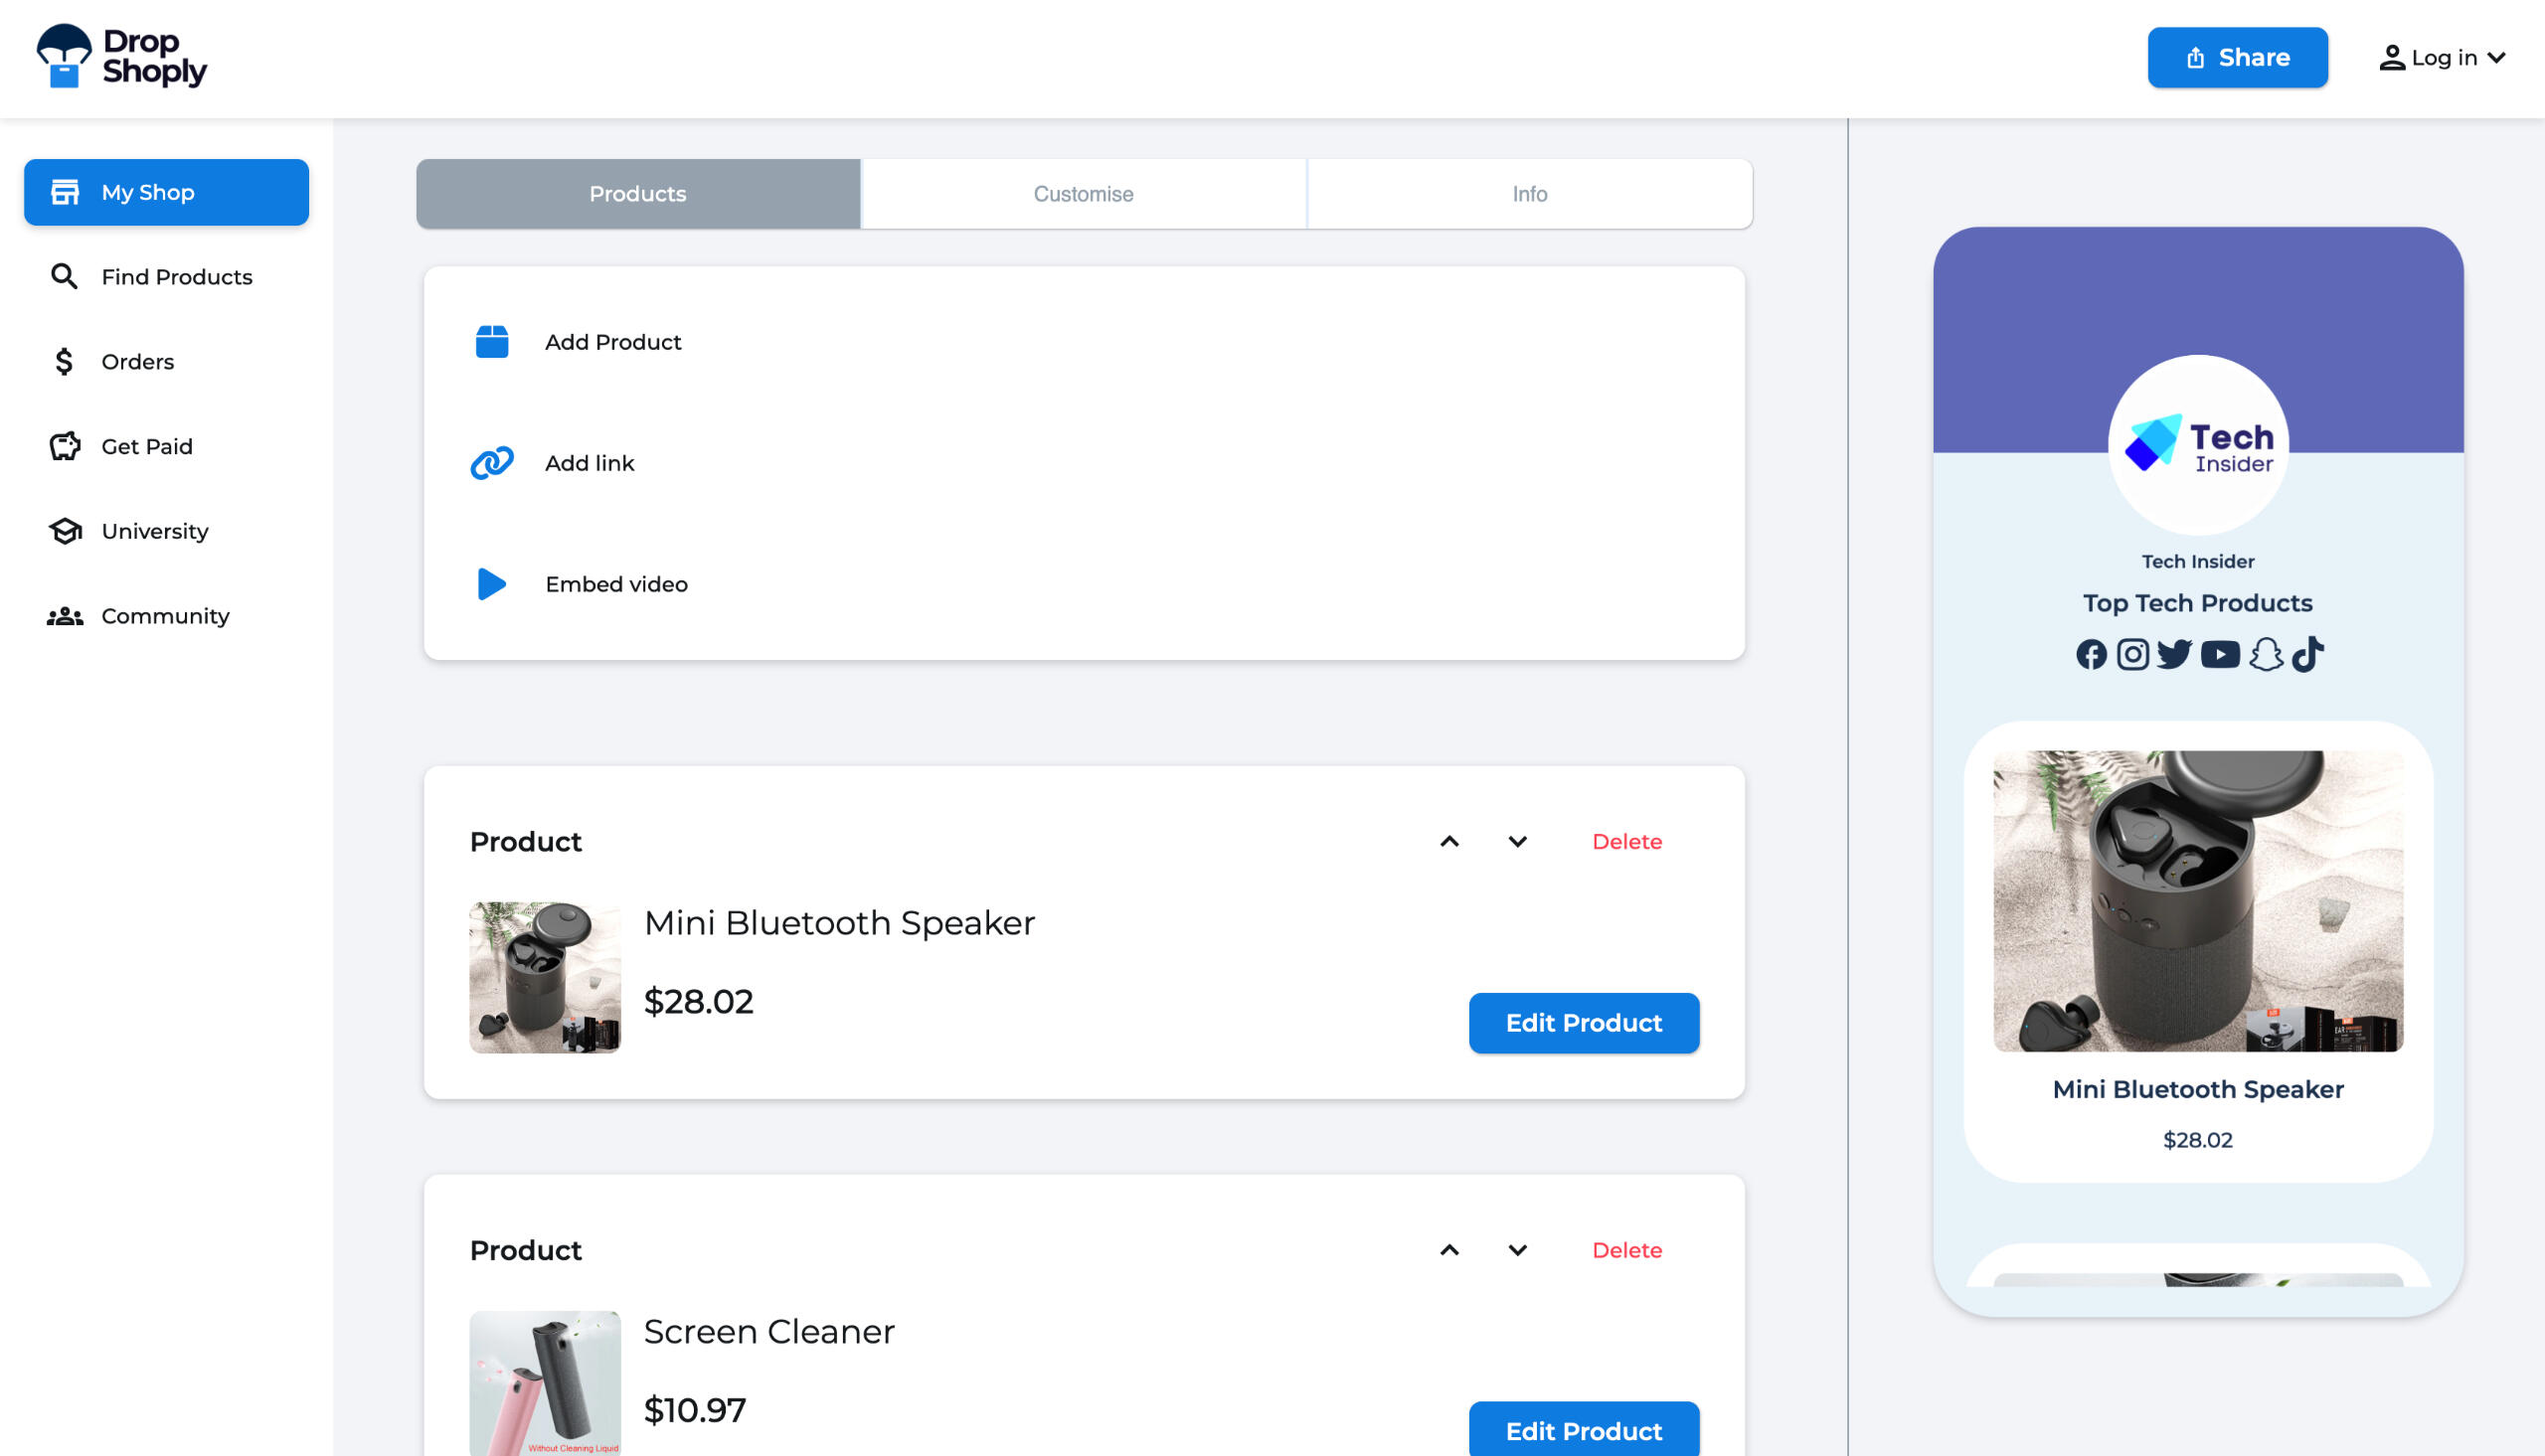Click the Add Product box icon

(x=492, y=342)
